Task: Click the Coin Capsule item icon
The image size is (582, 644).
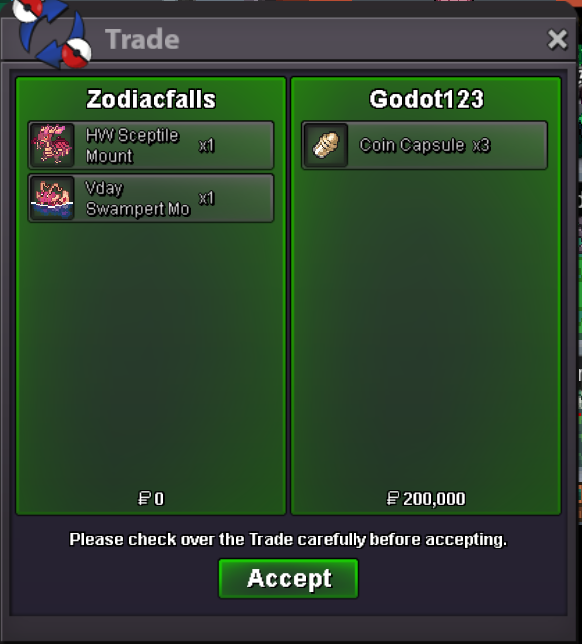Action: pos(326,145)
